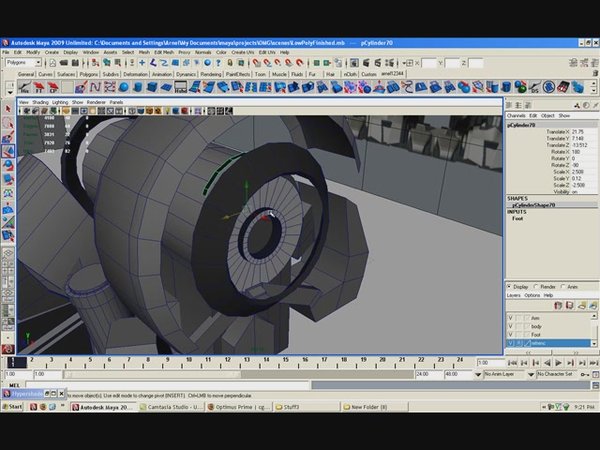The height and width of the screenshot is (450, 600).
Task: Open the Shading menu in viewport panel
Action: pyautogui.click(x=40, y=102)
